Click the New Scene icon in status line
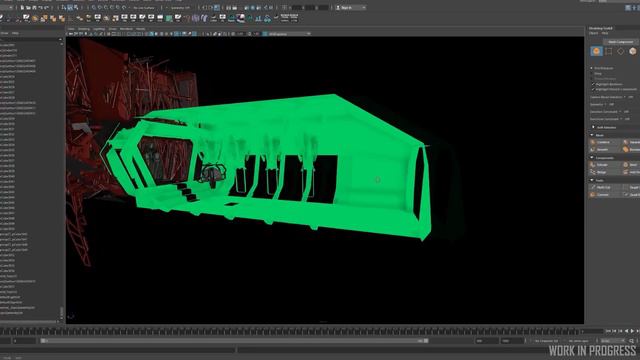Viewport: 640px width, 360px height. pos(22,7)
